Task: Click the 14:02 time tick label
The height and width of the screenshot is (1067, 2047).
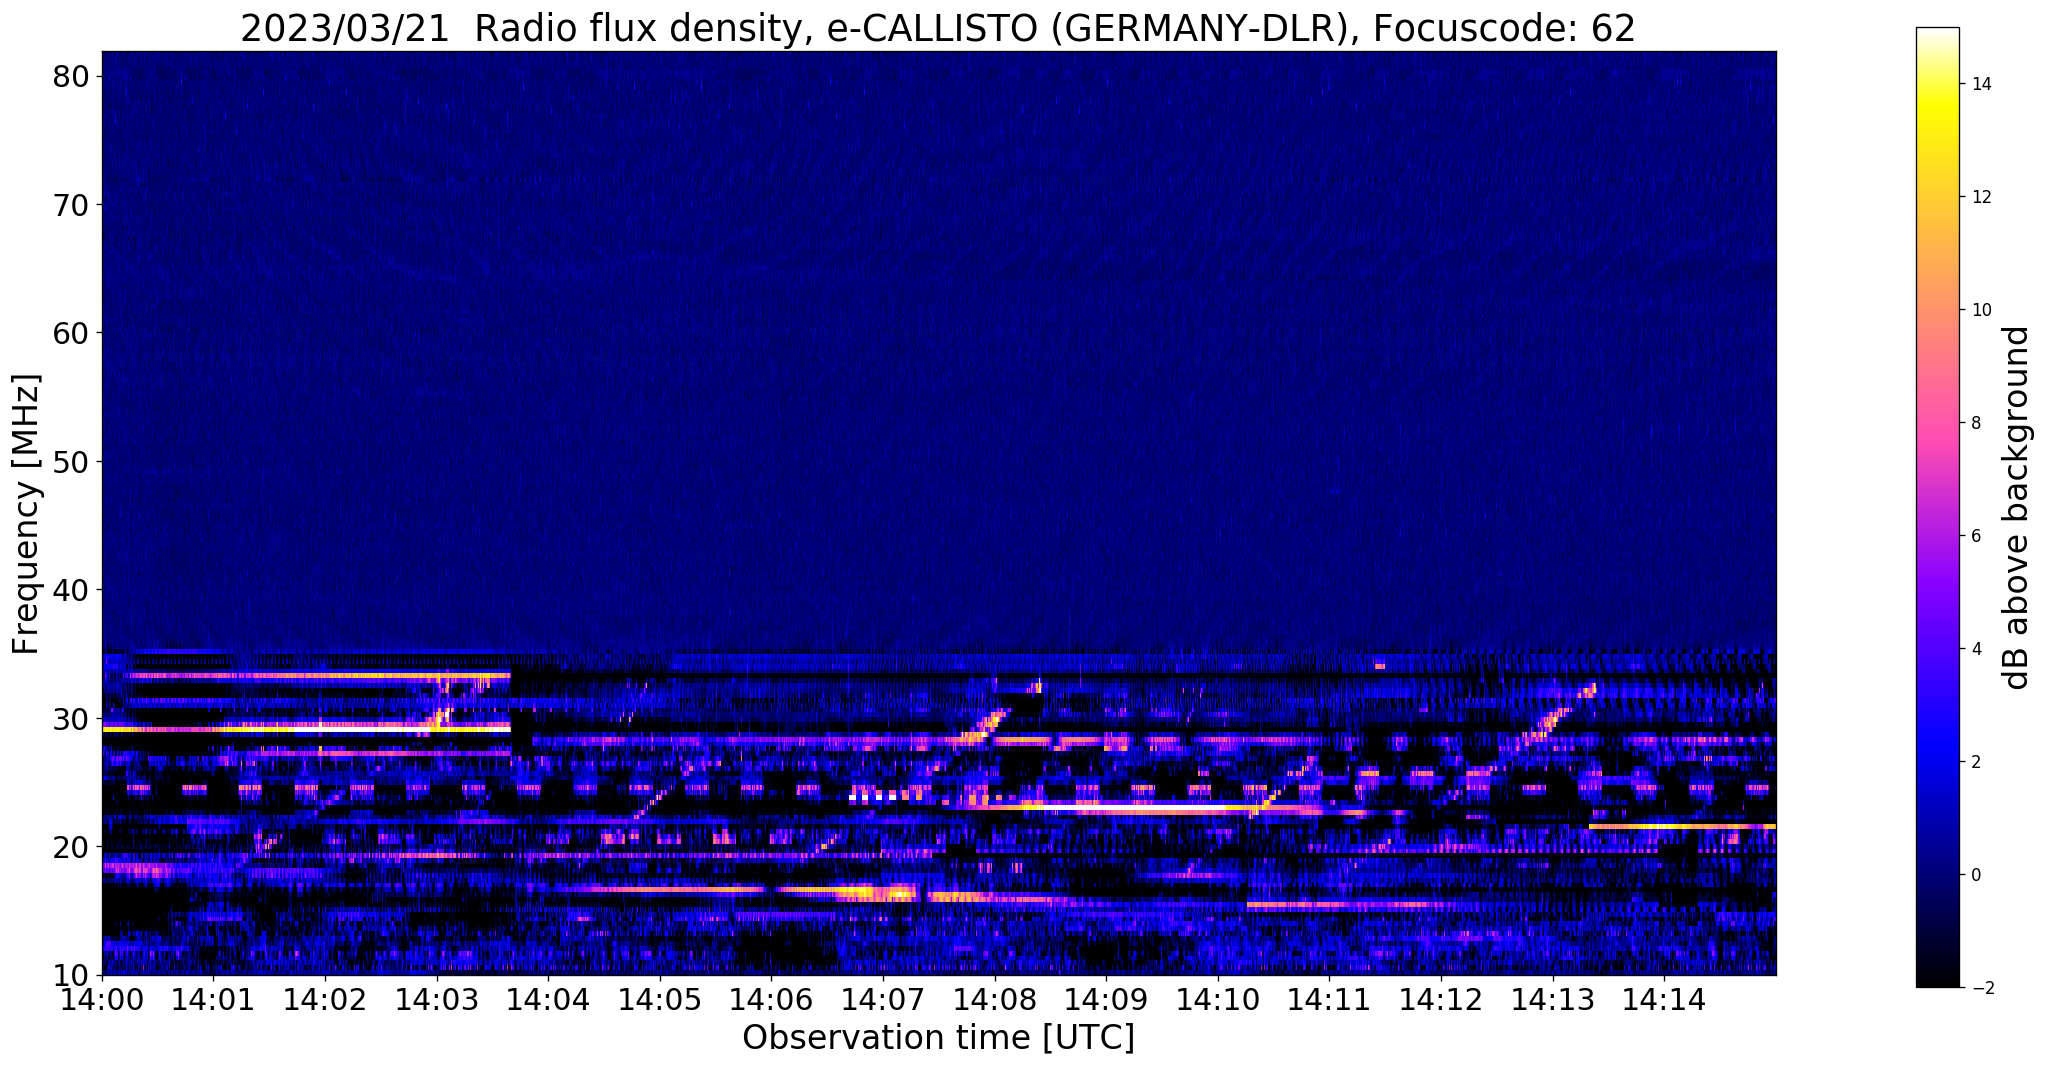Action: 325,998
